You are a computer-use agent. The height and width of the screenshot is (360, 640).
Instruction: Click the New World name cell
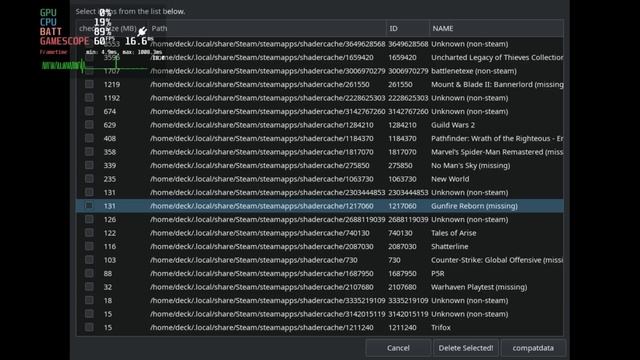pyautogui.click(x=450, y=179)
